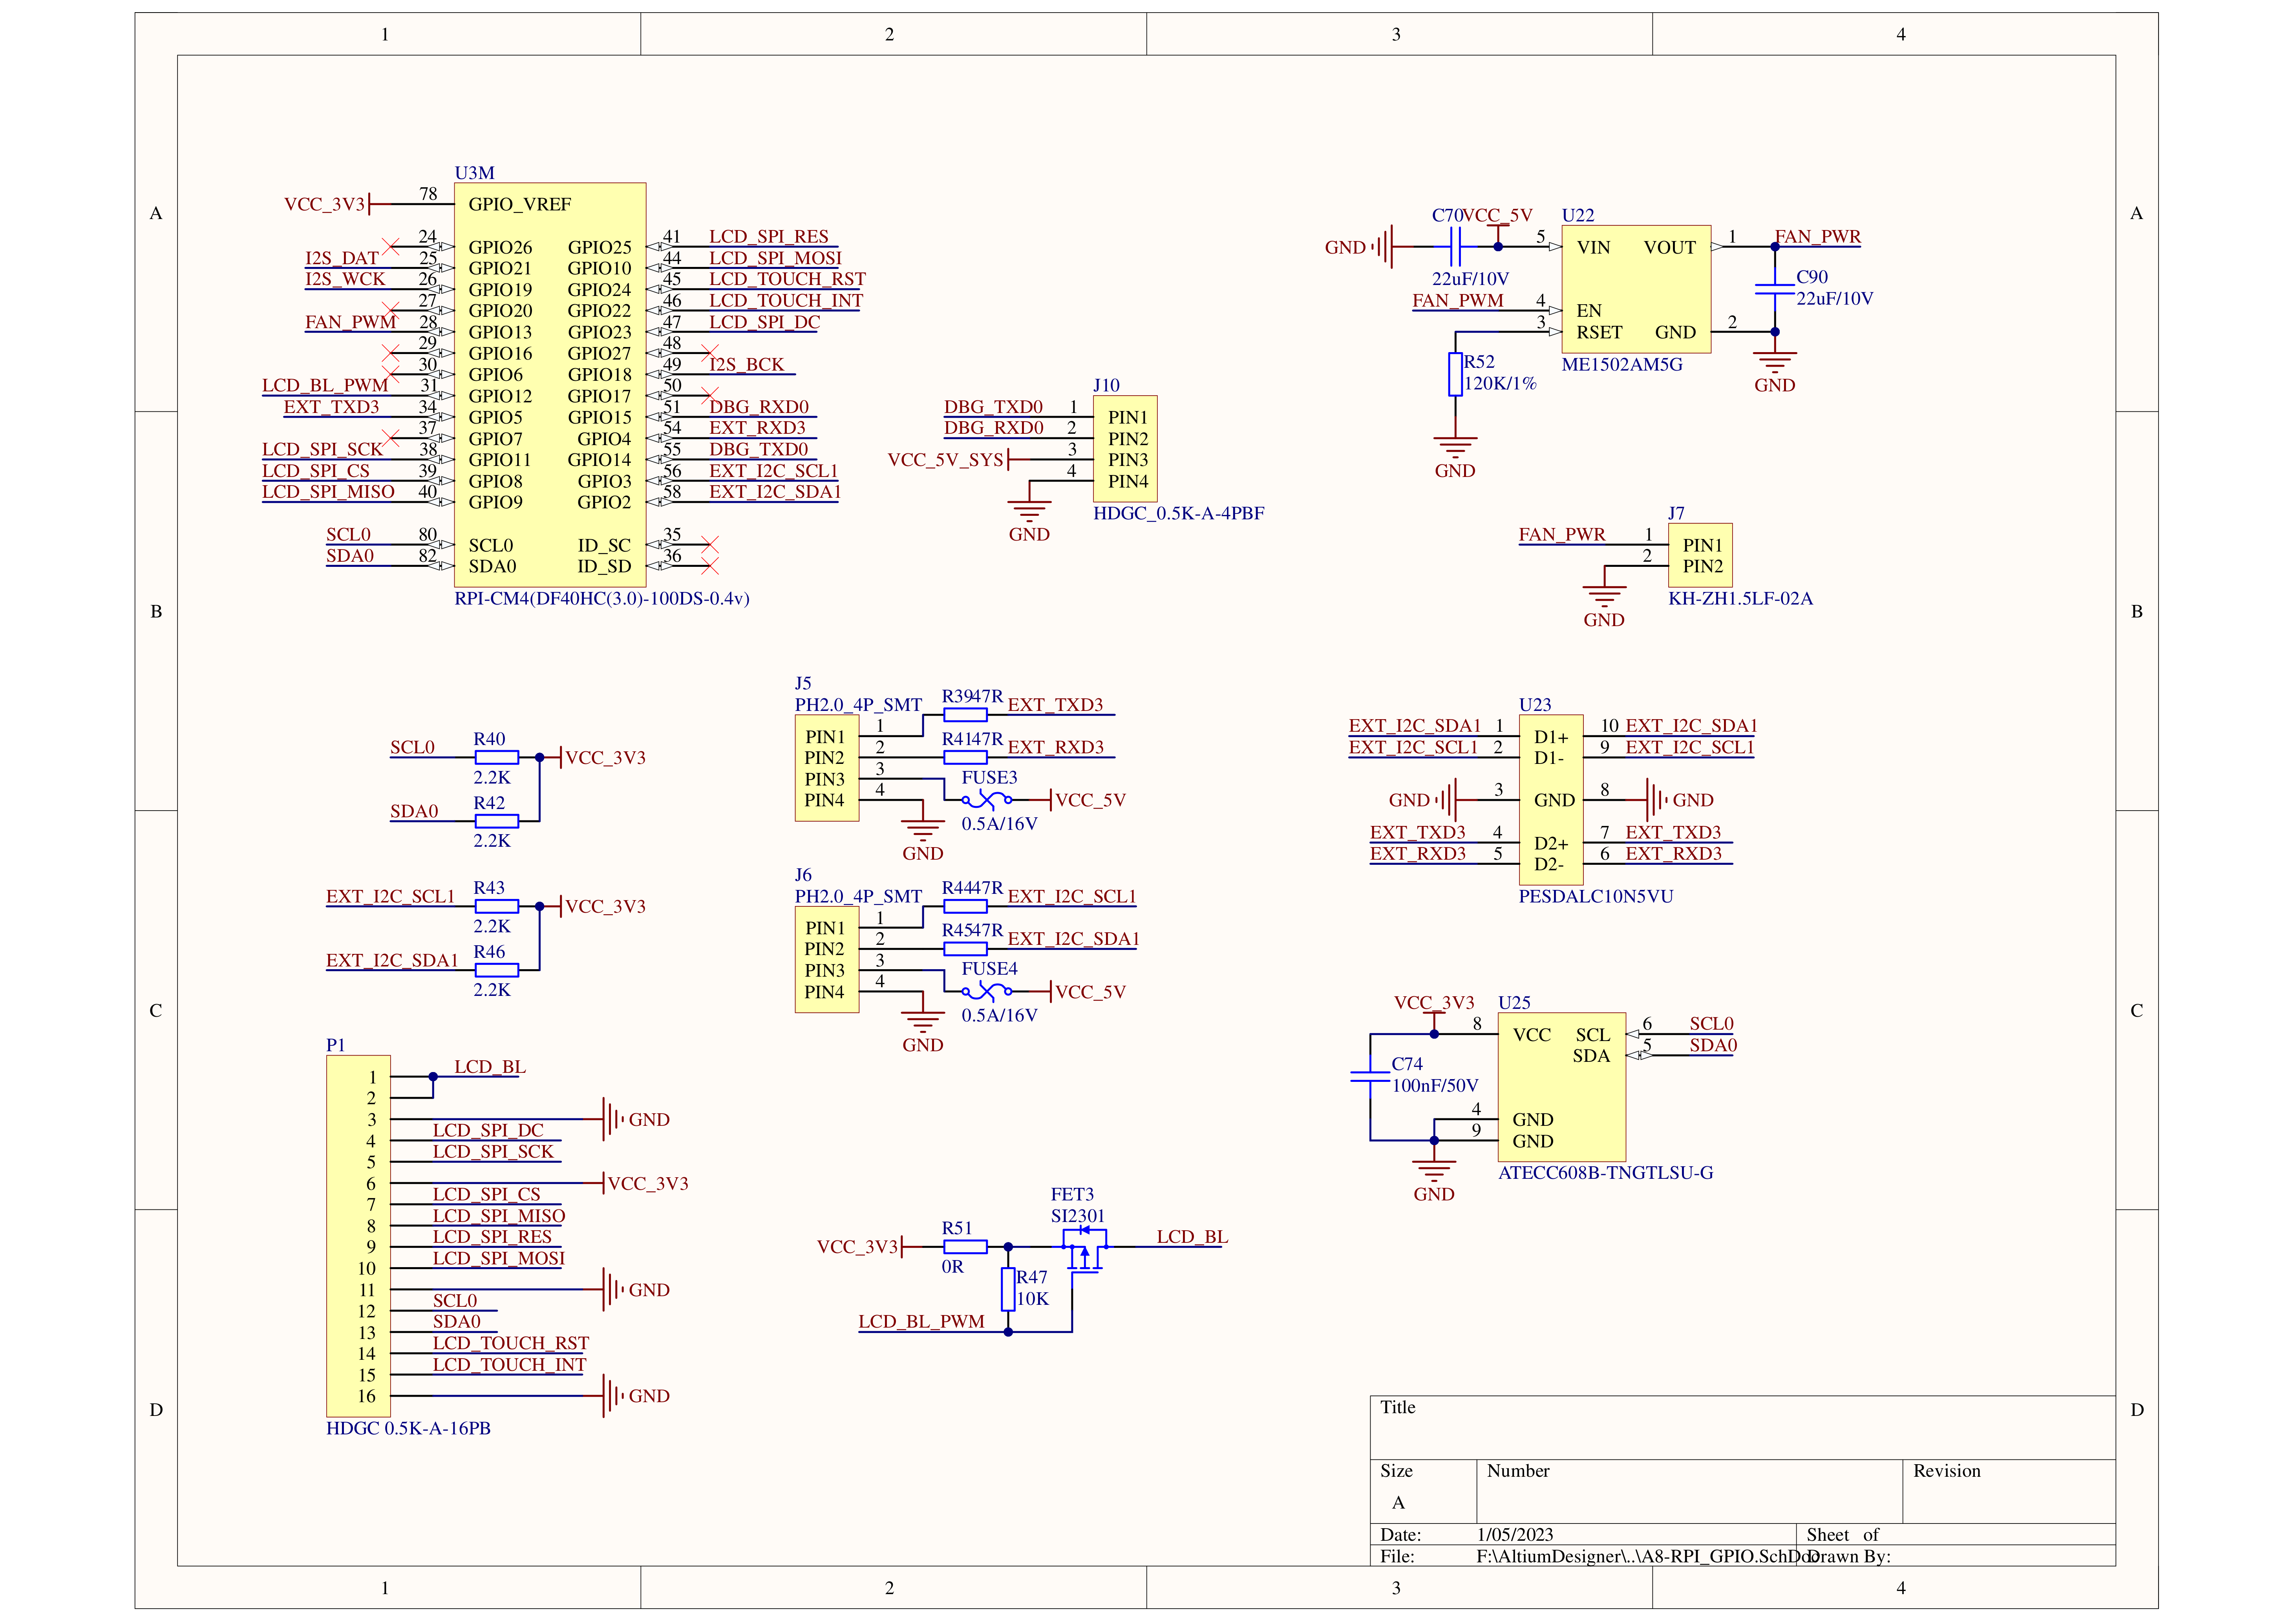Select the J7 connector designator

(x=1676, y=513)
